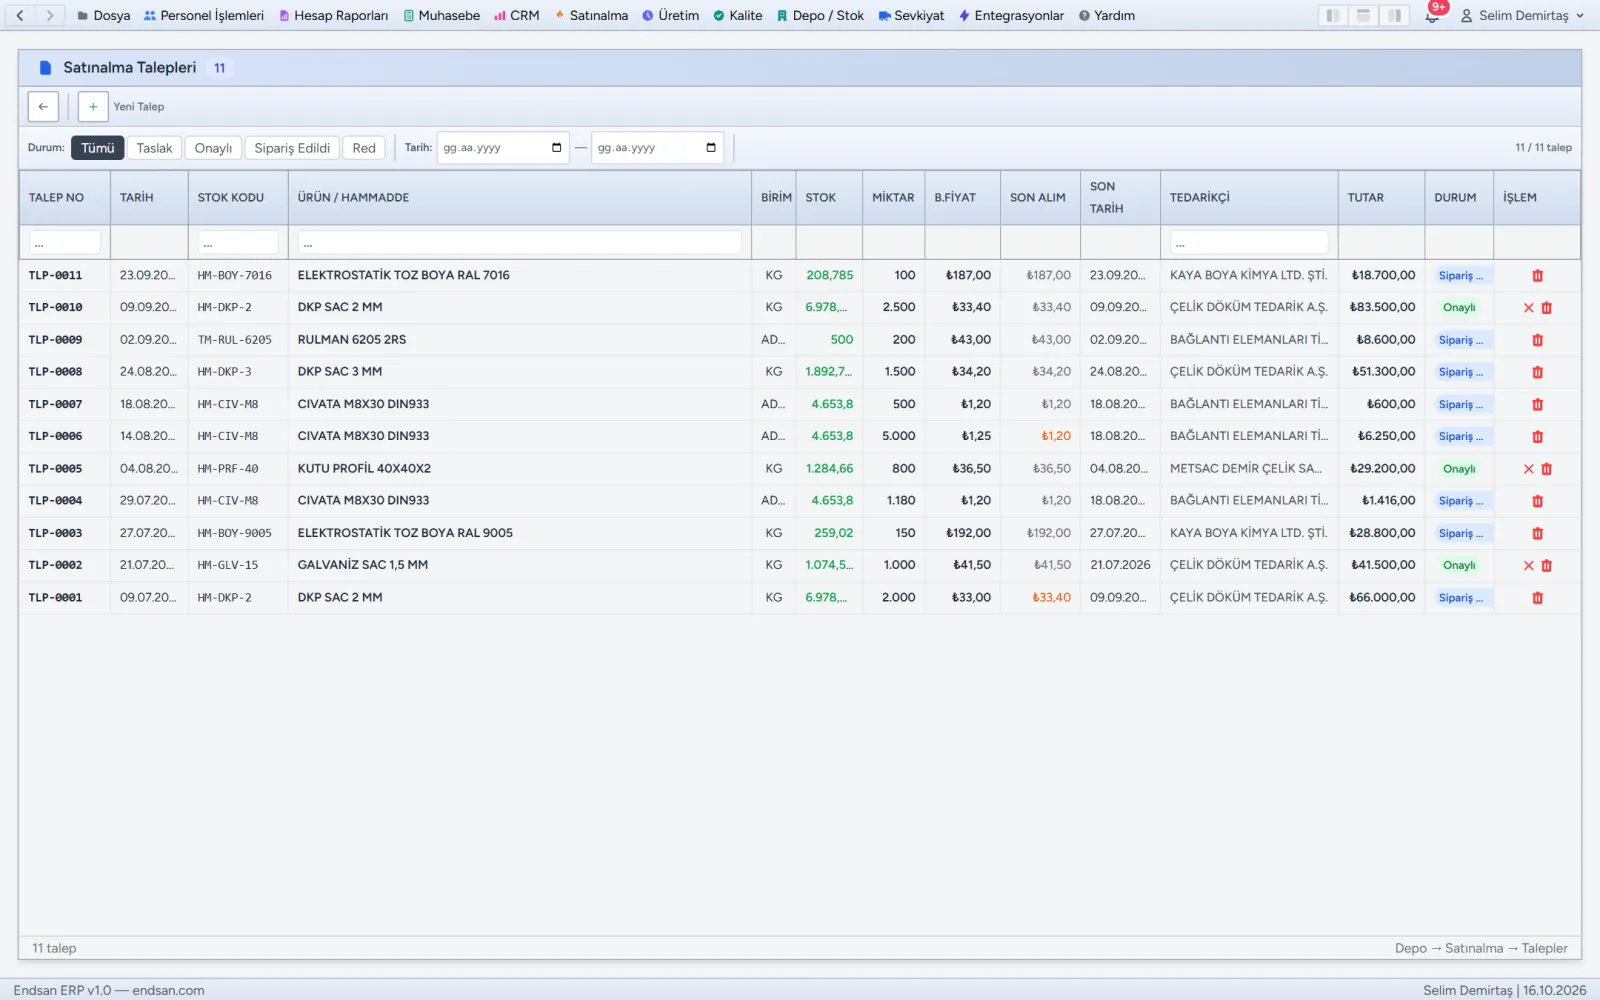
Task: Switch to right sidebar layout icon
Action: coord(1394,15)
